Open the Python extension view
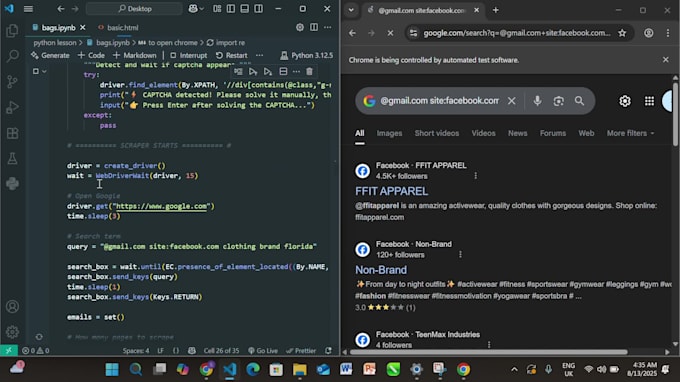Viewport: 680px width, 382px height. (13, 184)
